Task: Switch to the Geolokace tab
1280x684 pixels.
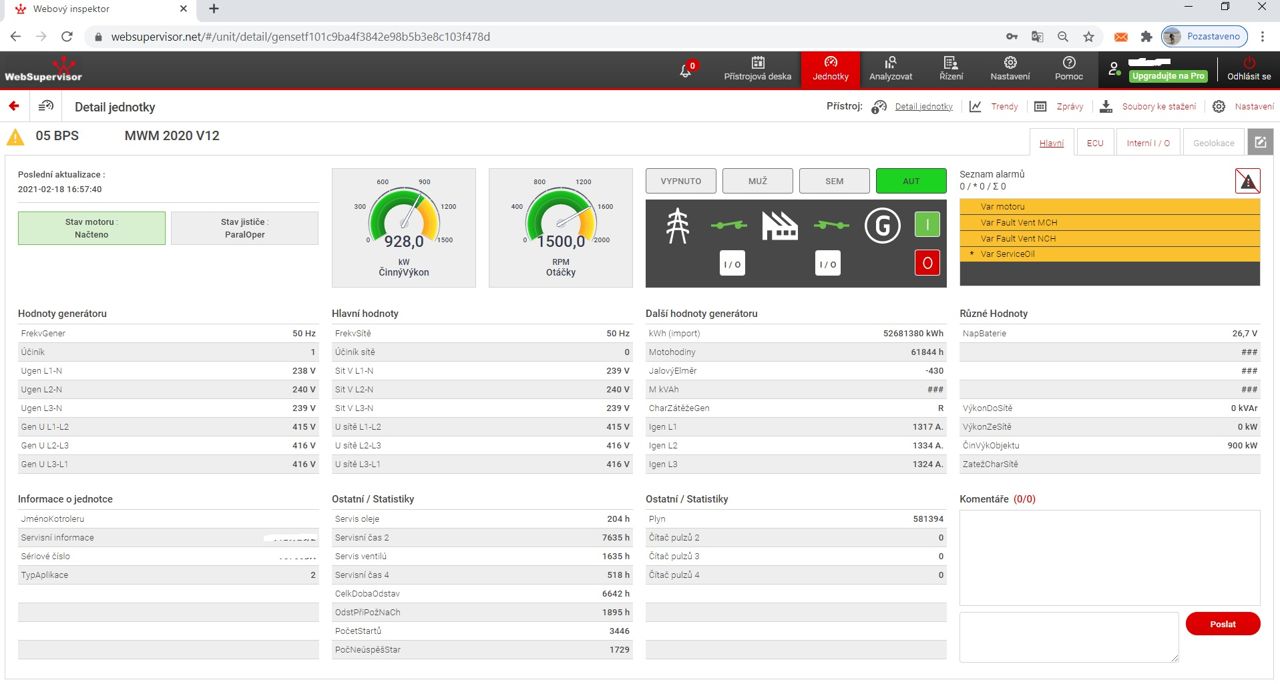Action: click(1213, 143)
